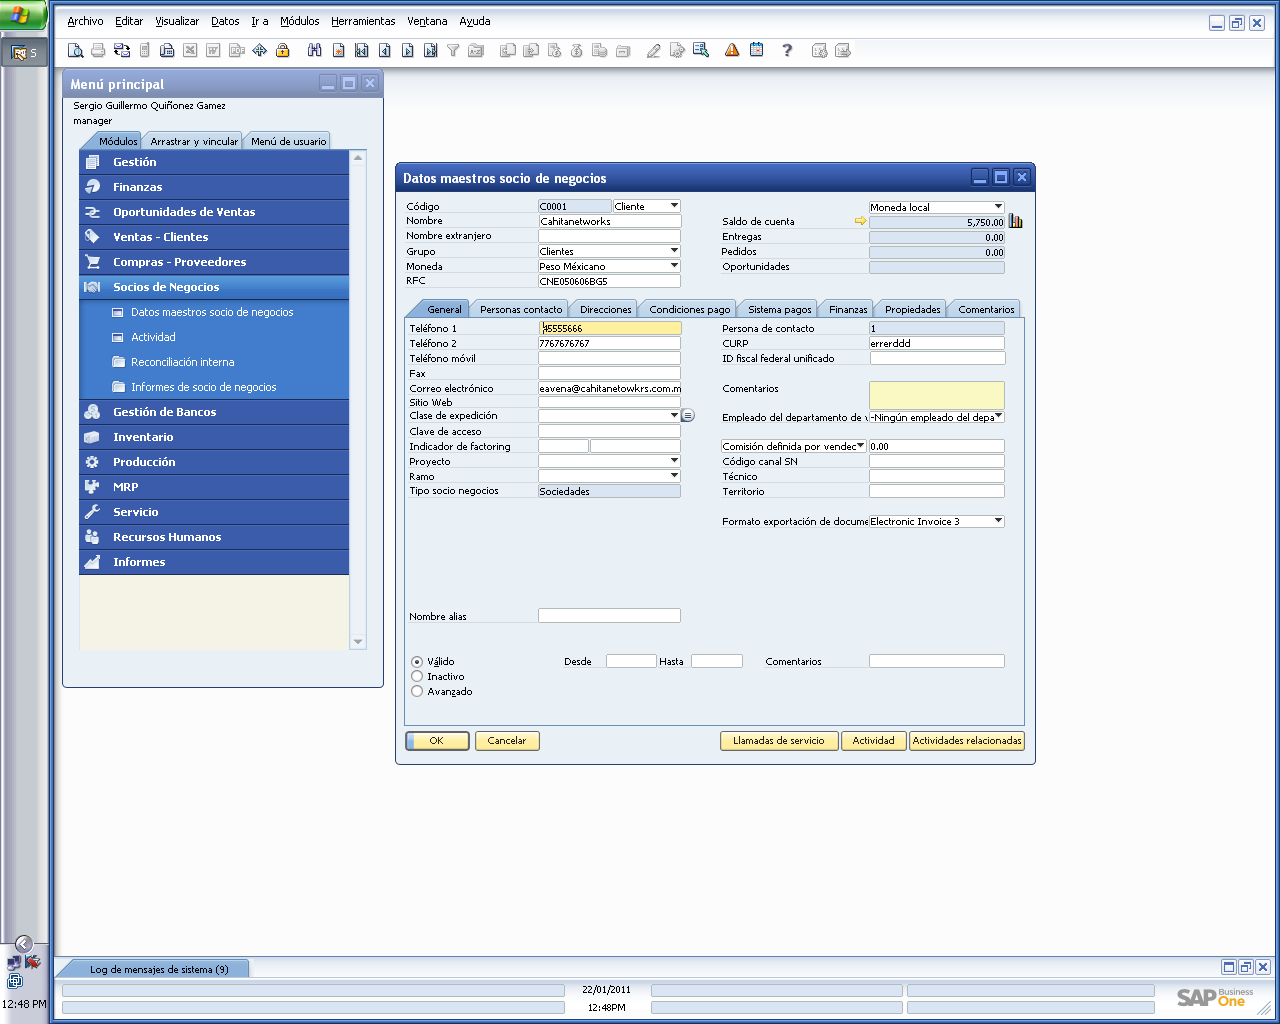Expand the Formato exportación Electronic Invoice 3 dropdown
The image size is (1280, 1024).
click(996, 520)
